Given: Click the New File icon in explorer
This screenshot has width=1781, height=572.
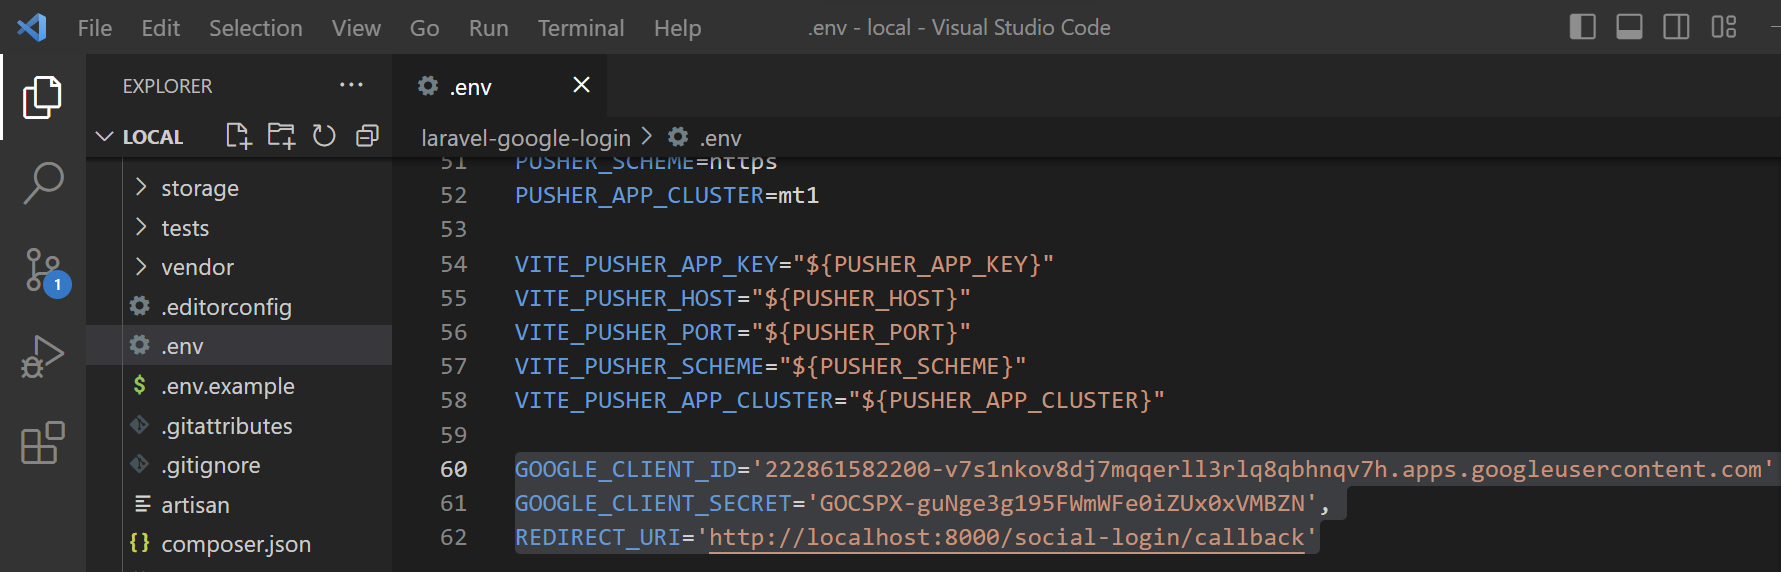Looking at the screenshot, I should tap(238, 136).
